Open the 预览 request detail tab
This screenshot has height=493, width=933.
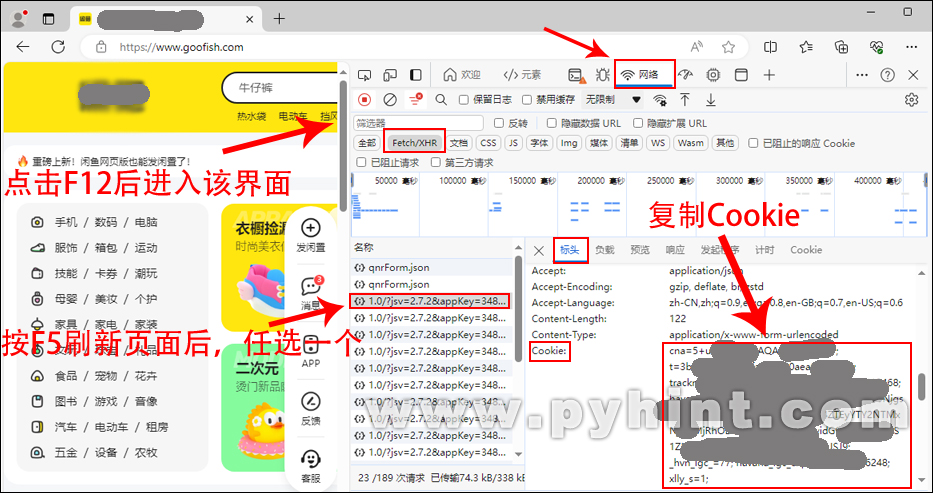click(x=640, y=250)
